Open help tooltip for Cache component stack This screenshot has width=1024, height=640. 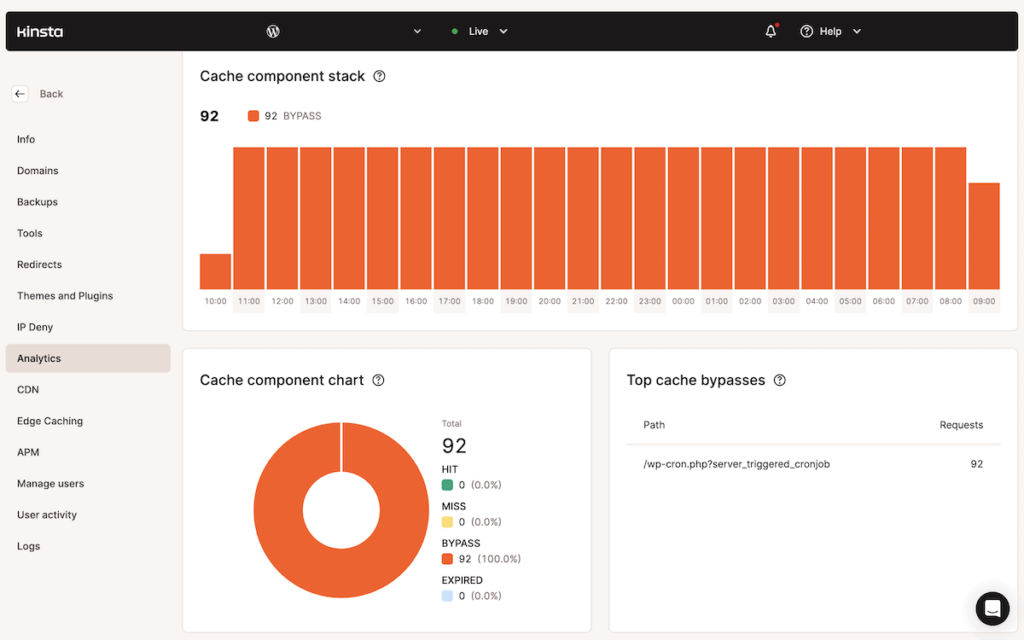tap(379, 76)
